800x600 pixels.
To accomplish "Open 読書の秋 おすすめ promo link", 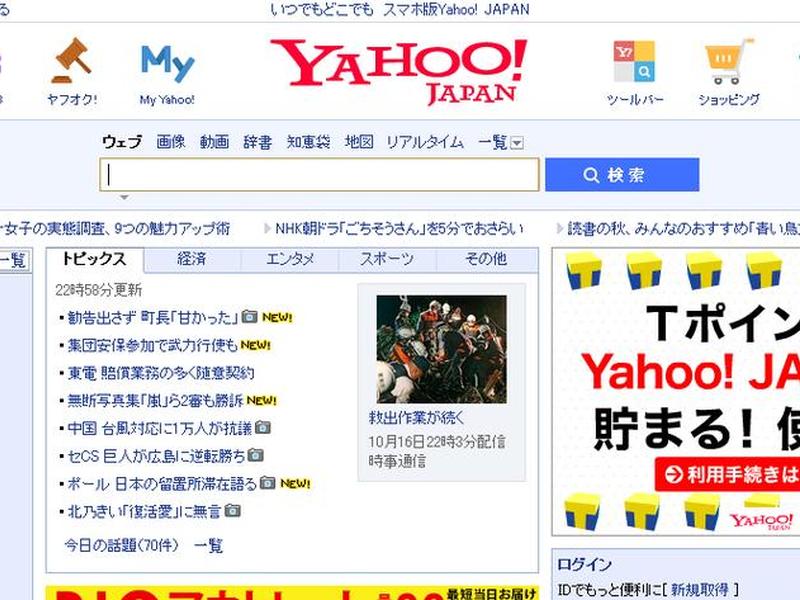I will tap(683, 228).
